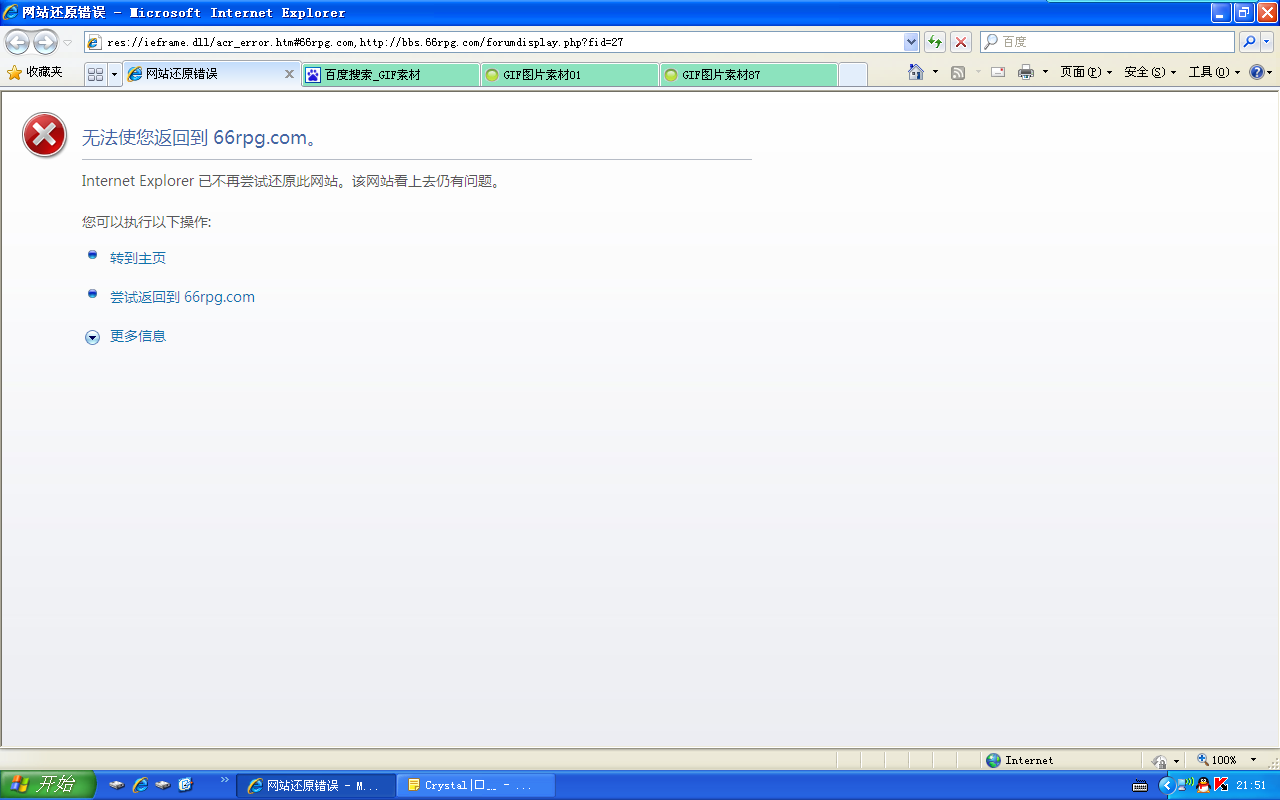Open the 收藏夹 favorites button
This screenshot has height=800, width=1280.
click(x=35, y=73)
